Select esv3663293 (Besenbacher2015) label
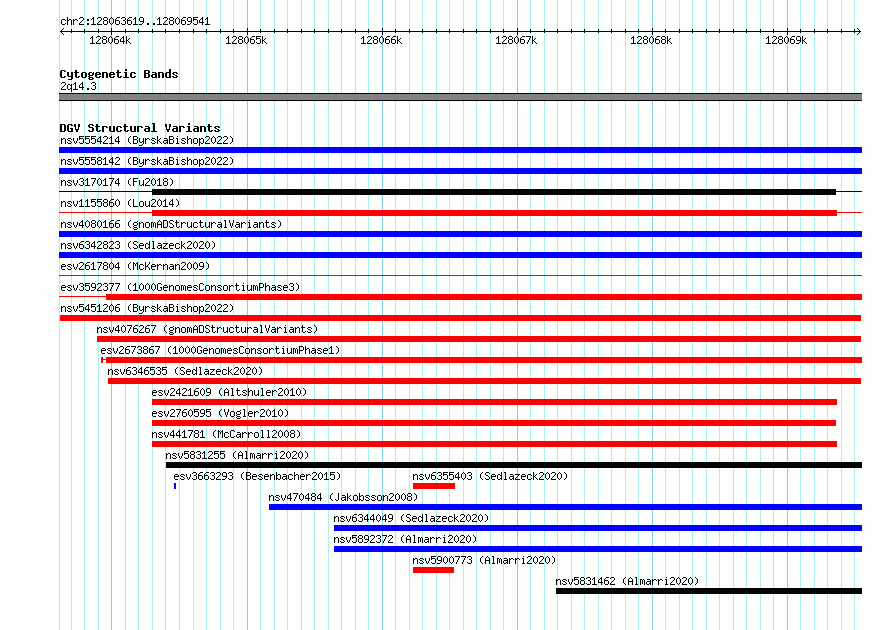Viewport: 890px width, 630px height. click(x=257, y=476)
